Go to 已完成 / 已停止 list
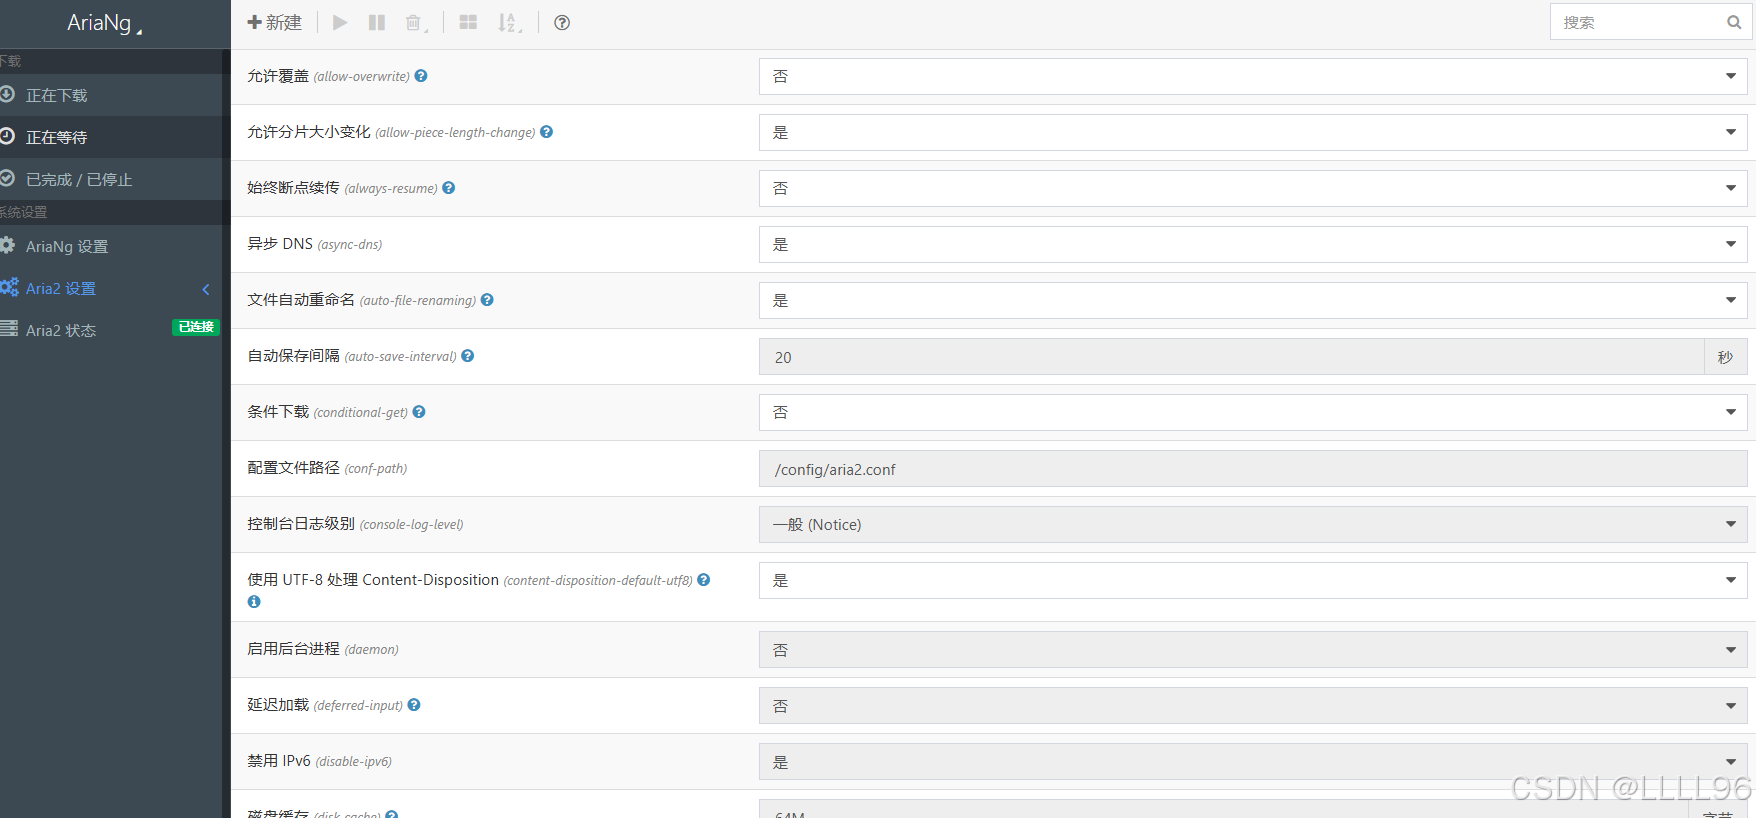 110,179
